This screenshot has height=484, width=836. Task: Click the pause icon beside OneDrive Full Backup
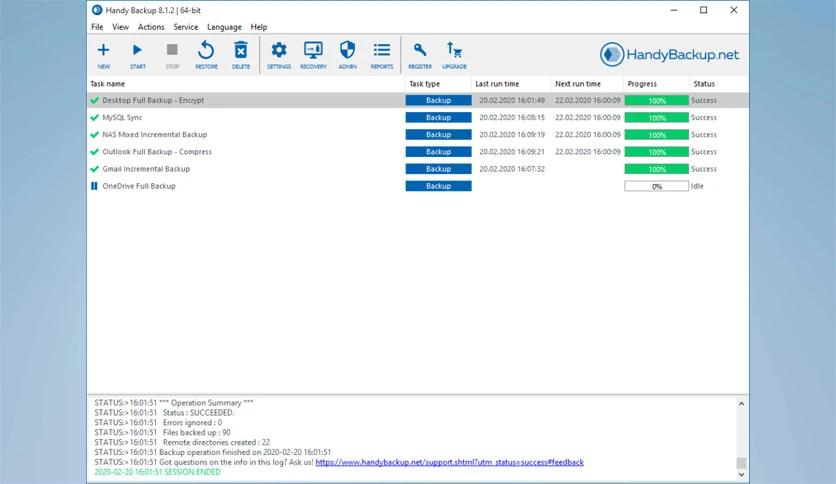tap(94, 186)
